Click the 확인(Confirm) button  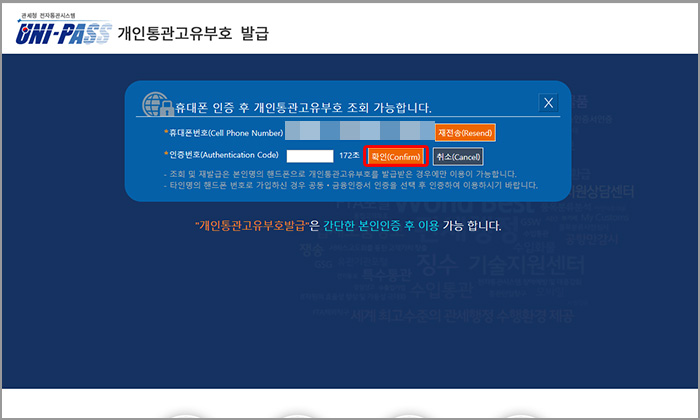[x=396, y=157]
